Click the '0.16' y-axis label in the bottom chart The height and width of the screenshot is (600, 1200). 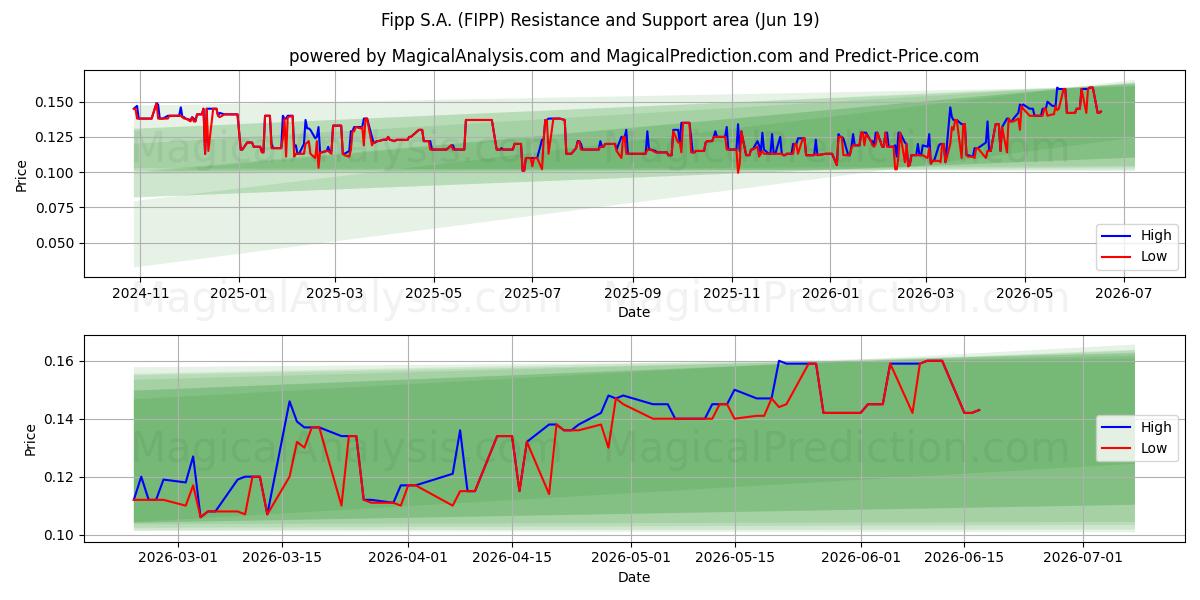60,361
